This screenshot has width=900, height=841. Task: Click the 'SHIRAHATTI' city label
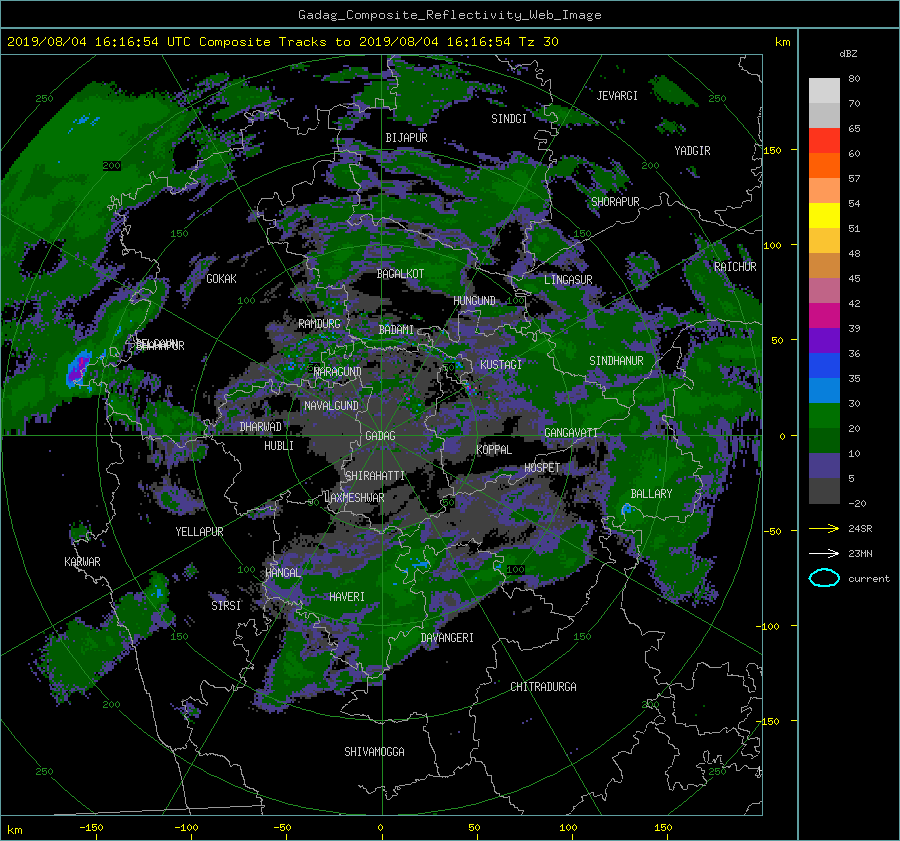[x=375, y=476]
